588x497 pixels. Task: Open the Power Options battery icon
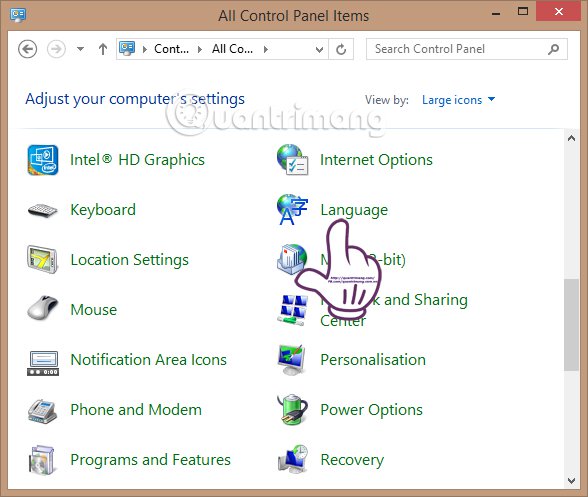[292, 410]
